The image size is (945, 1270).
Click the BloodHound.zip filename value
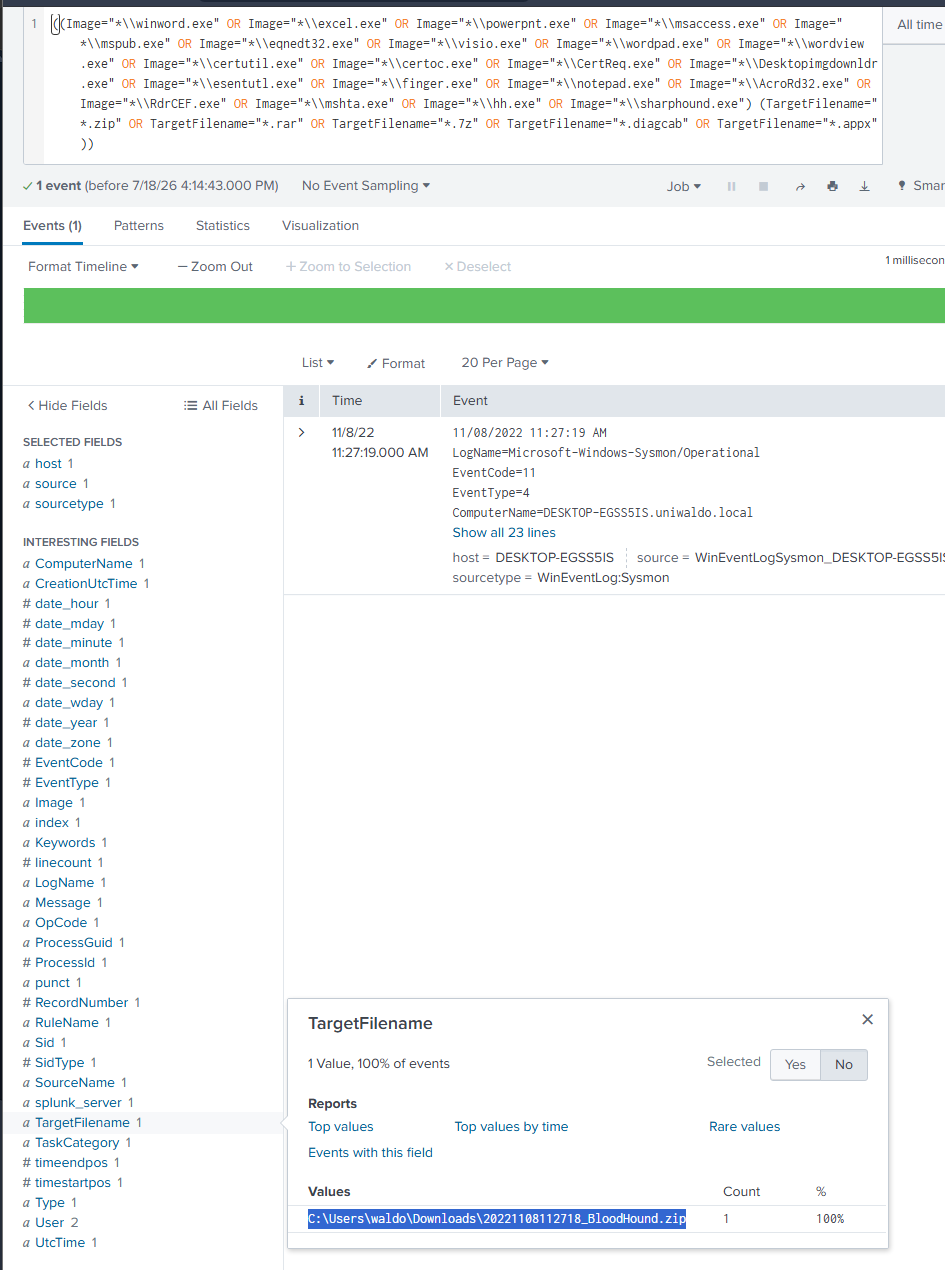(x=497, y=1219)
